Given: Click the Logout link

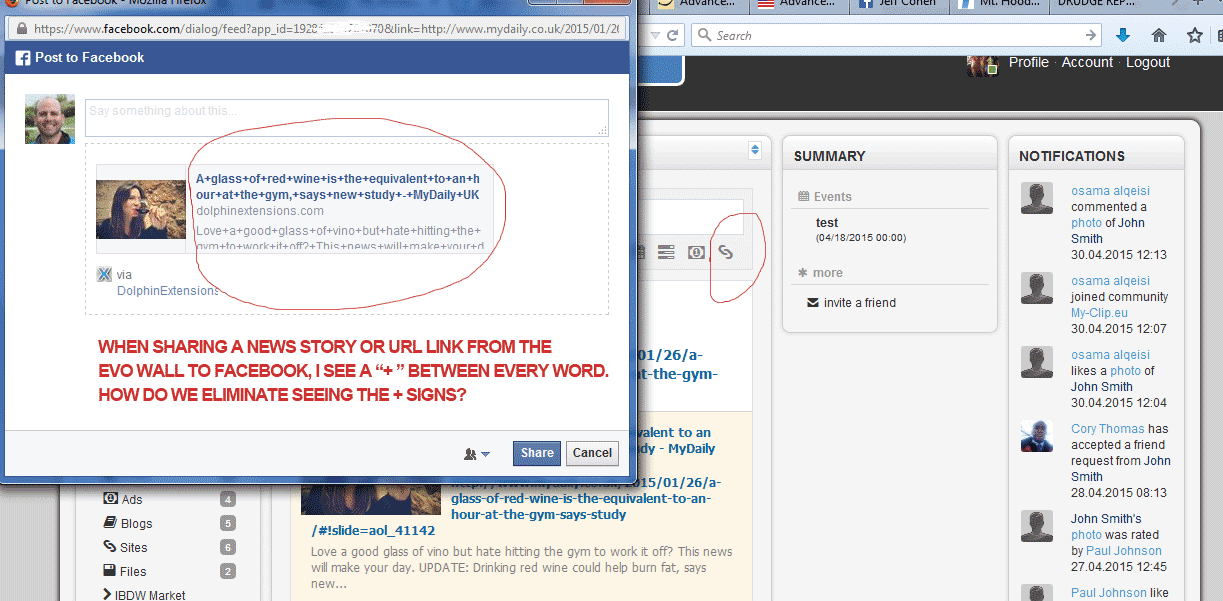Looking at the screenshot, I should [1148, 62].
